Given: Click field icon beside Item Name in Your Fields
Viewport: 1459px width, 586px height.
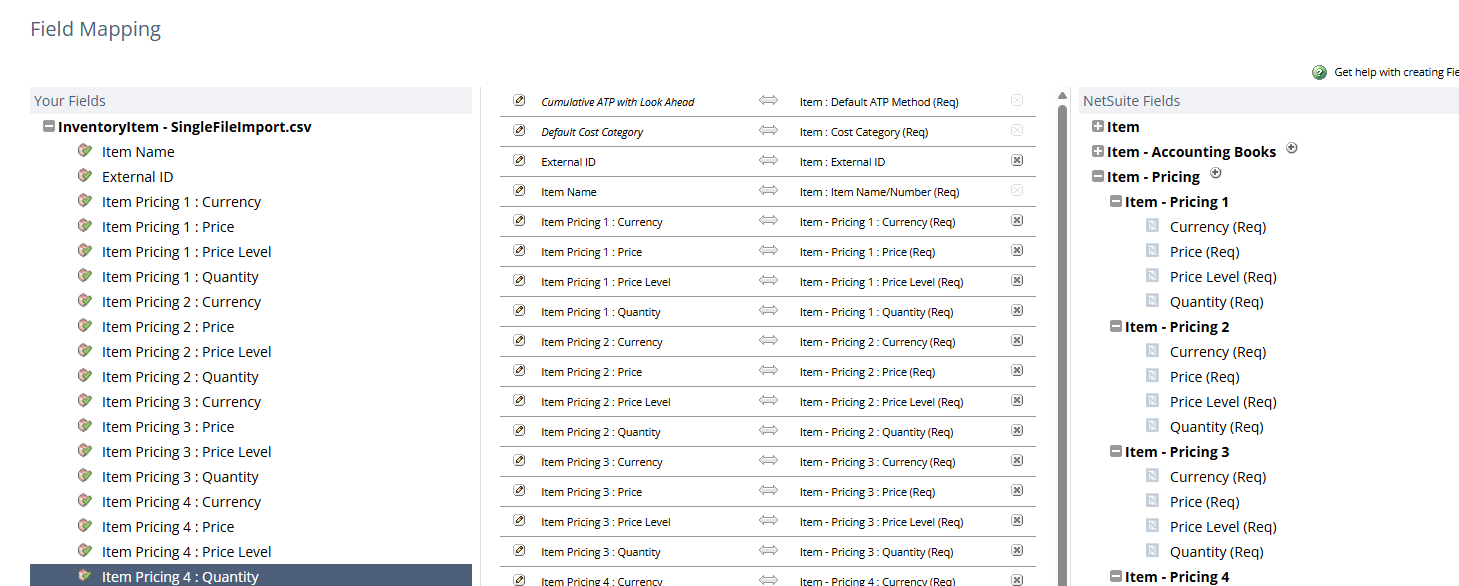Looking at the screenshot, I should click(x=85, y=151).
